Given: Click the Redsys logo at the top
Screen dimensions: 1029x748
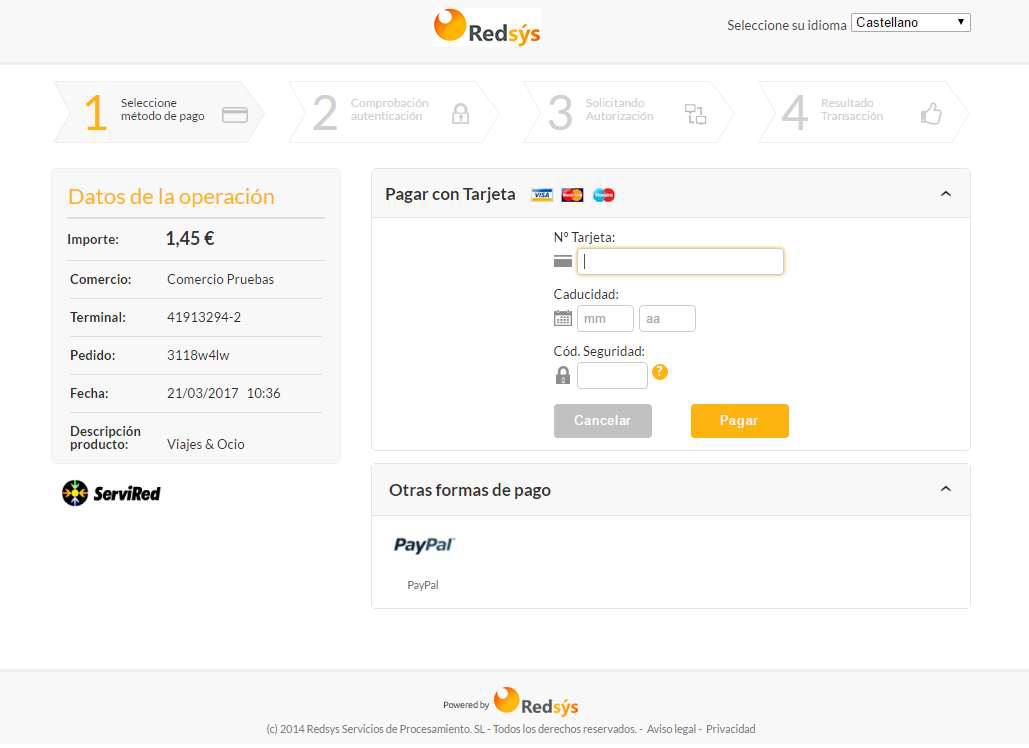Looking at the screenshot, I should [x=486, y=29].
